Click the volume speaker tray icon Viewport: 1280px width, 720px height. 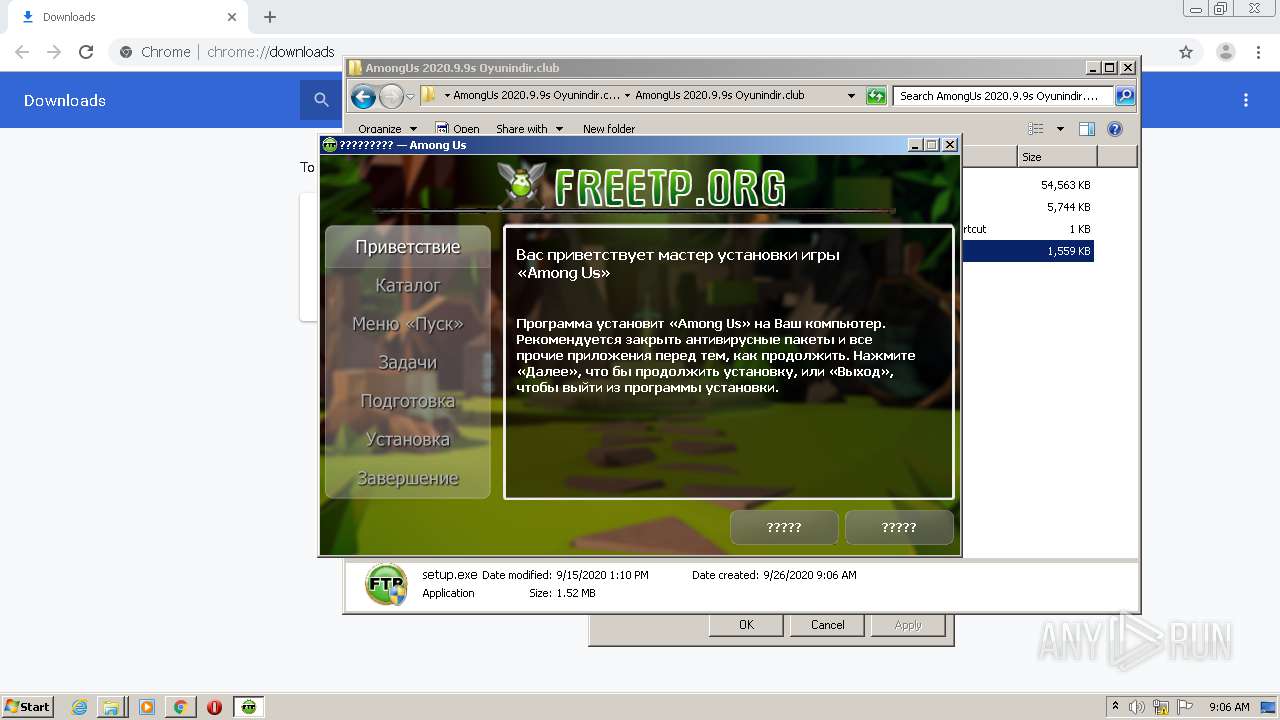point(1137,707)
